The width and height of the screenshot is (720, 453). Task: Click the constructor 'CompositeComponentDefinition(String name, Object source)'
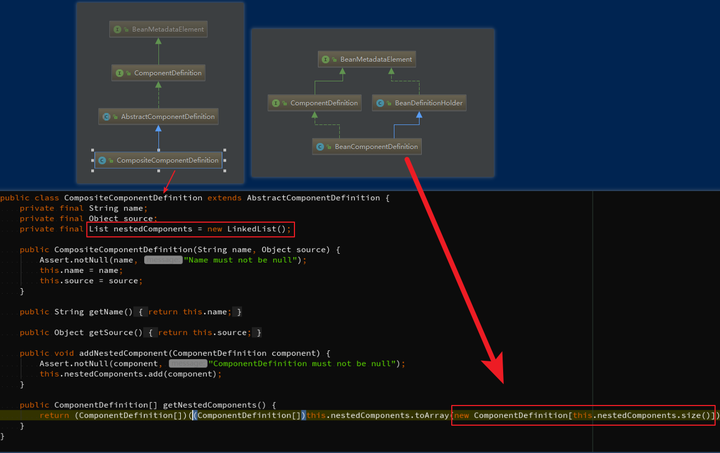tap(192, 250)
